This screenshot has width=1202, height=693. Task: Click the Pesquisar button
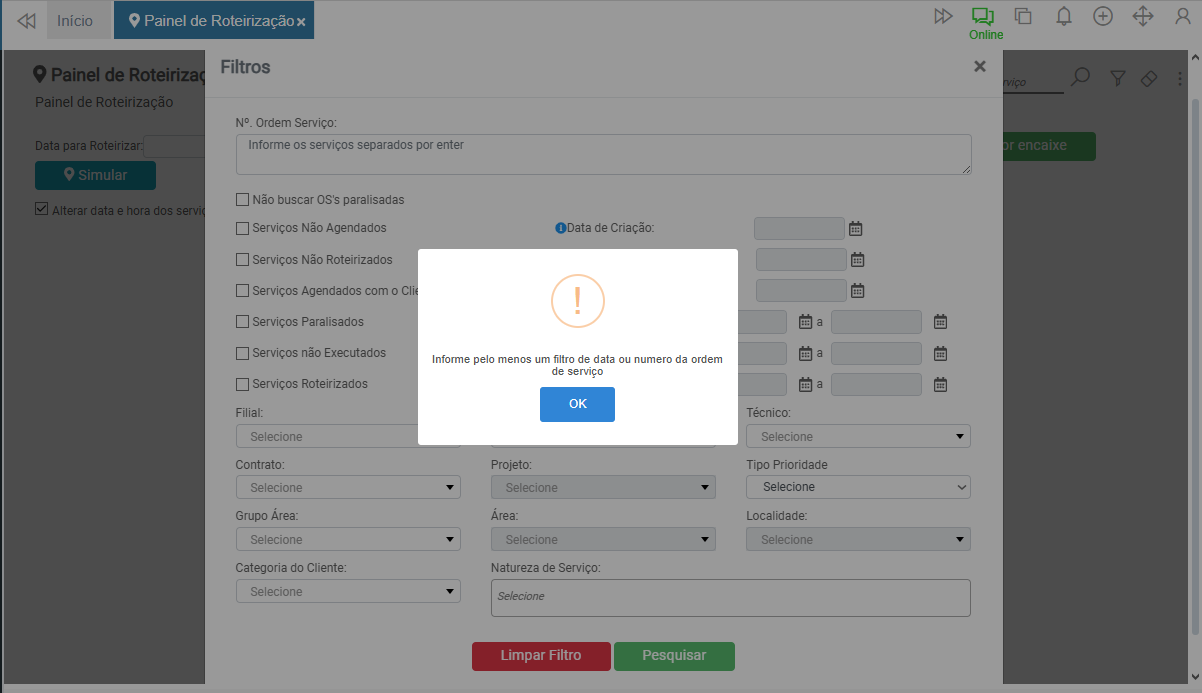pos(674,656)
